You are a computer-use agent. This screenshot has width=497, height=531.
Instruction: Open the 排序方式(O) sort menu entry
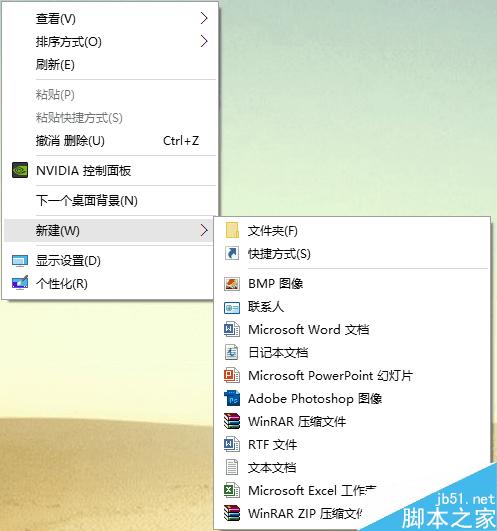[x=110, y=41]
